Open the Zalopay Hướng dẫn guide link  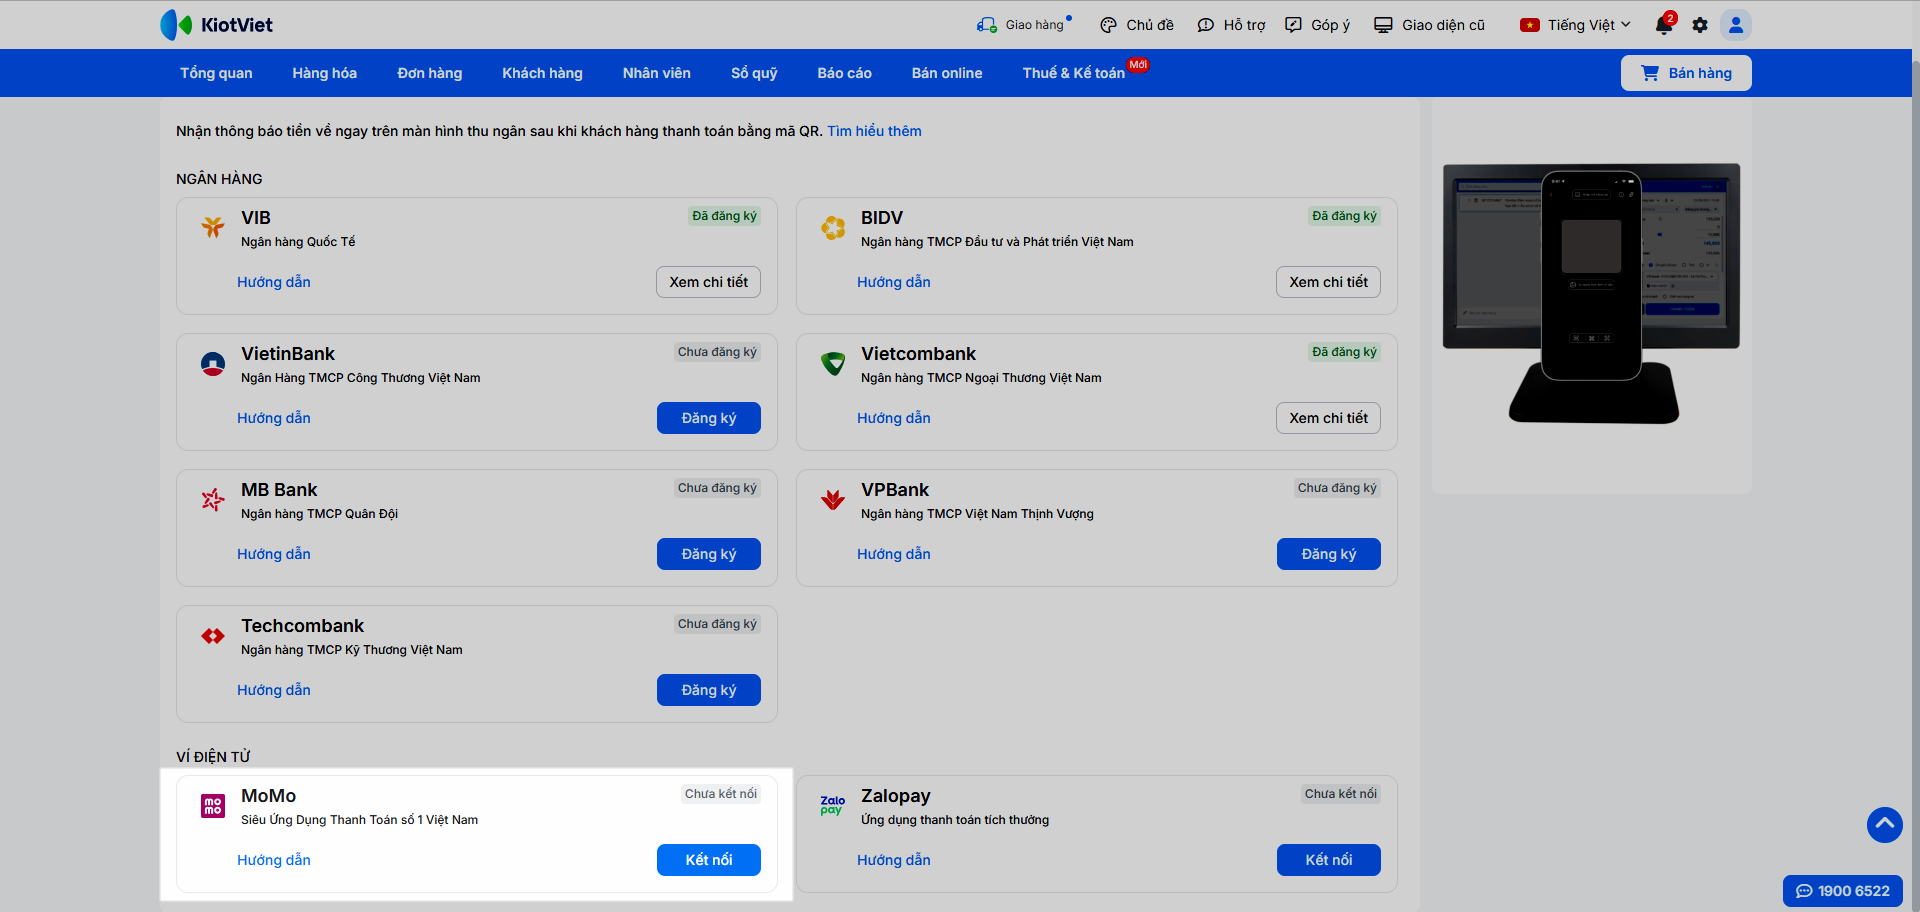click(894, 860)
